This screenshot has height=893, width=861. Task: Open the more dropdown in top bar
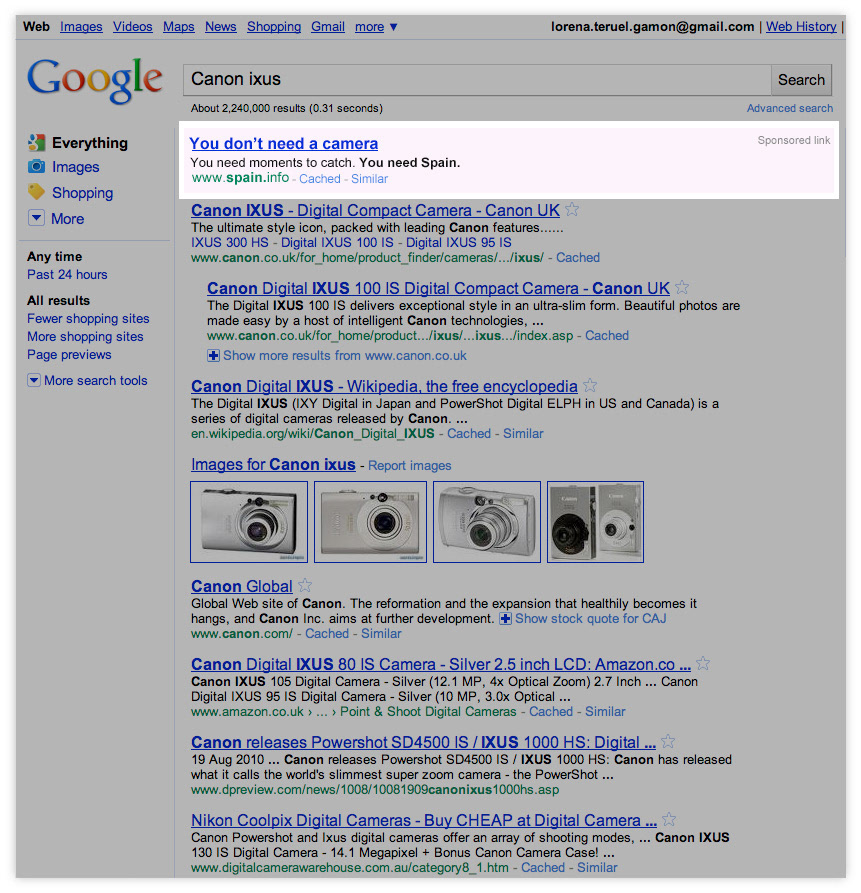376,27
